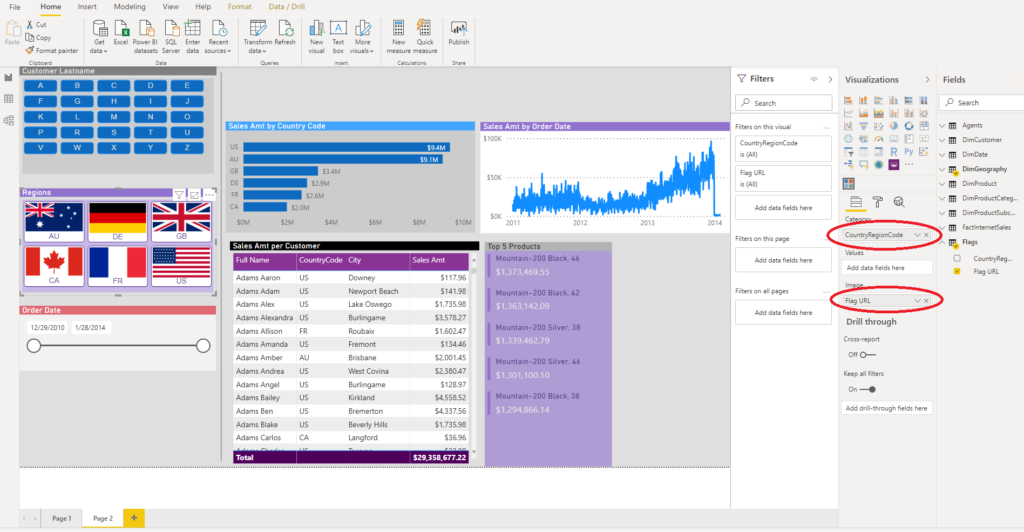Check the CountryReg... field checkbox

click(957, 258)
